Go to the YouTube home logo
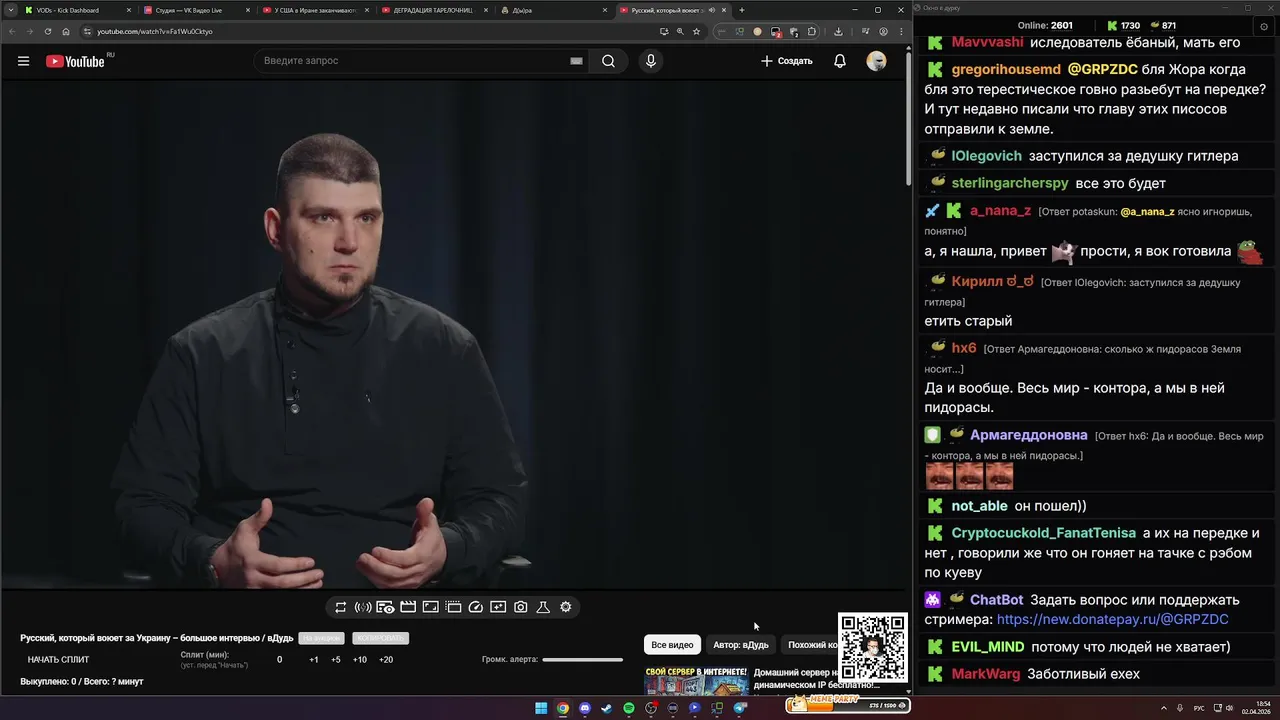Screen dimensions: 1280x720 75,61
